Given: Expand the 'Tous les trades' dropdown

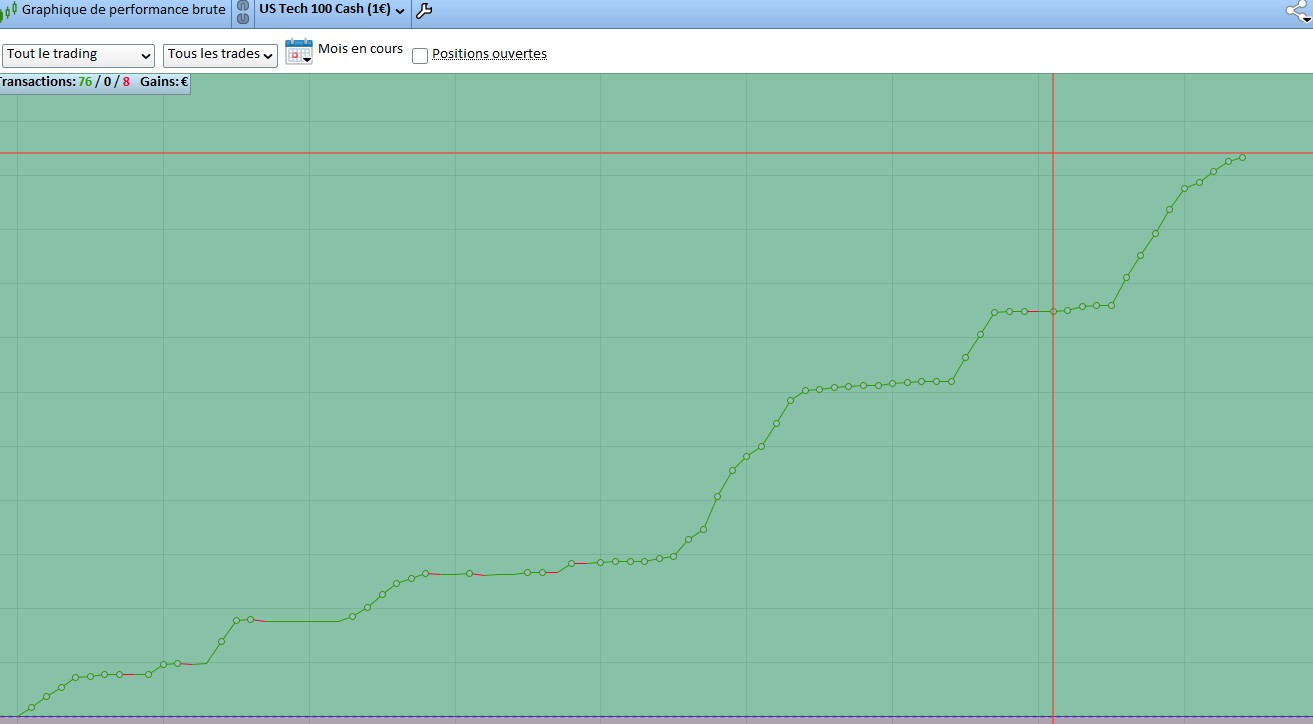Looking at the screenshot, I should click(x=220, y=55).
